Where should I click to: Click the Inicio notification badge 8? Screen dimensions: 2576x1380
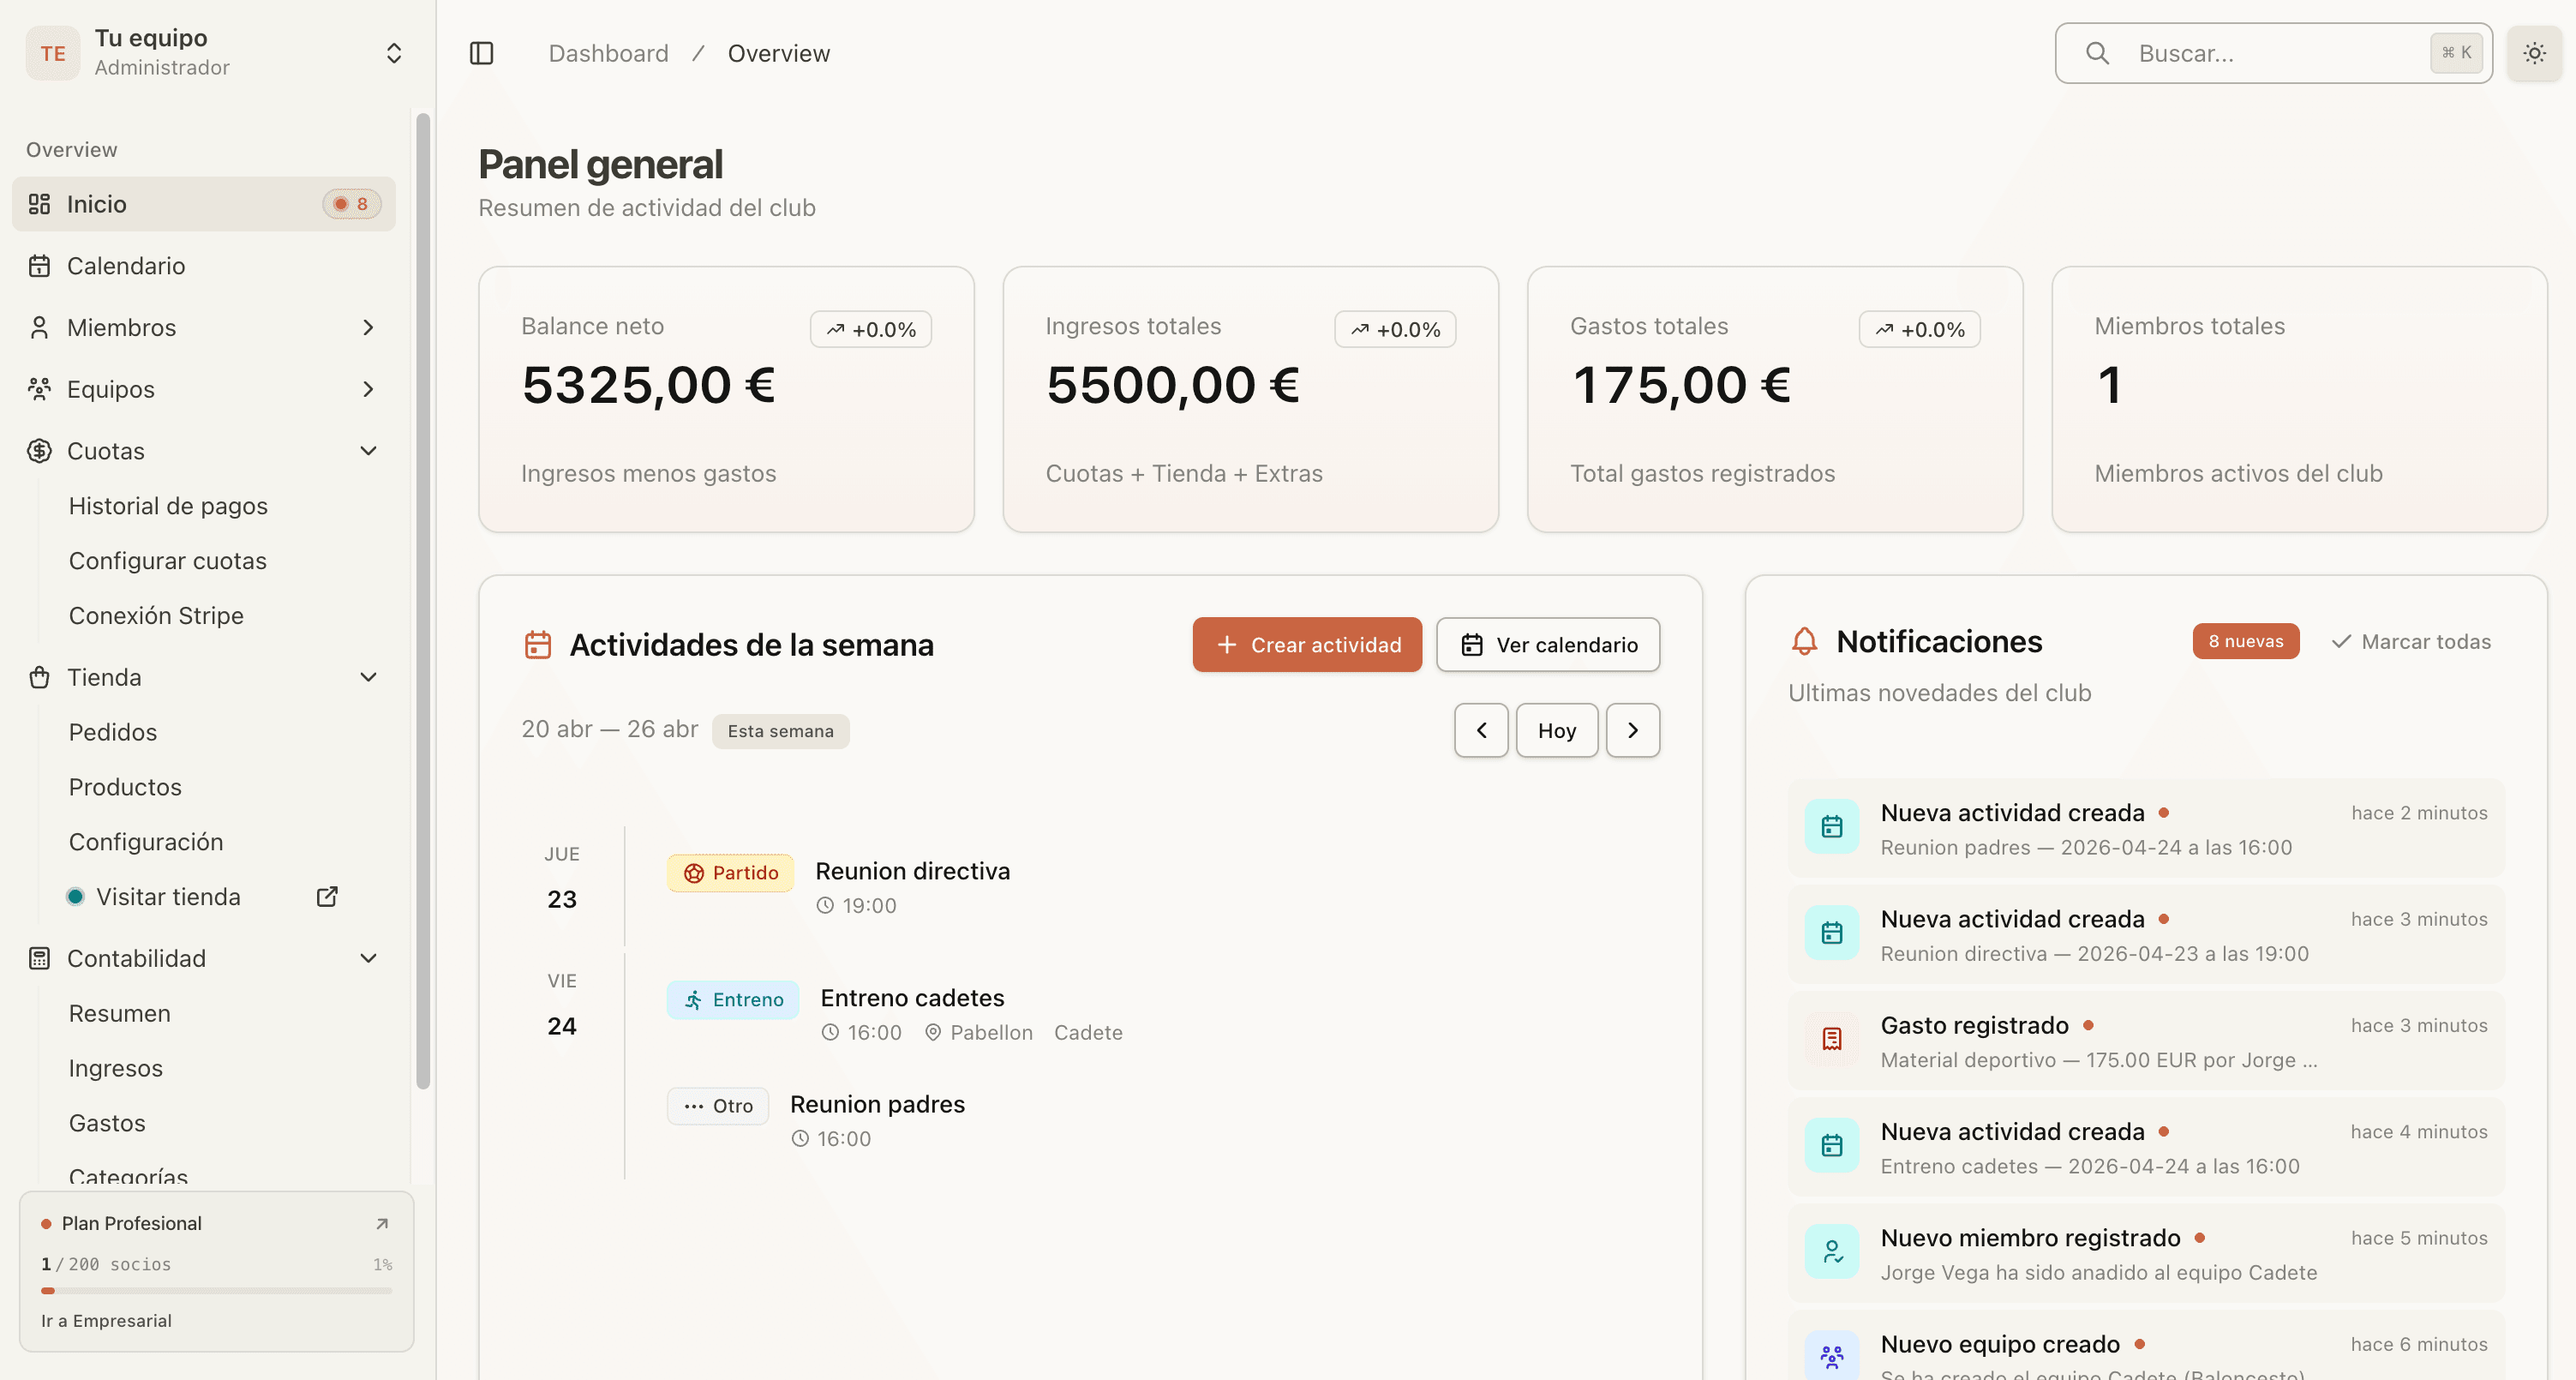[x=352, y=204]
